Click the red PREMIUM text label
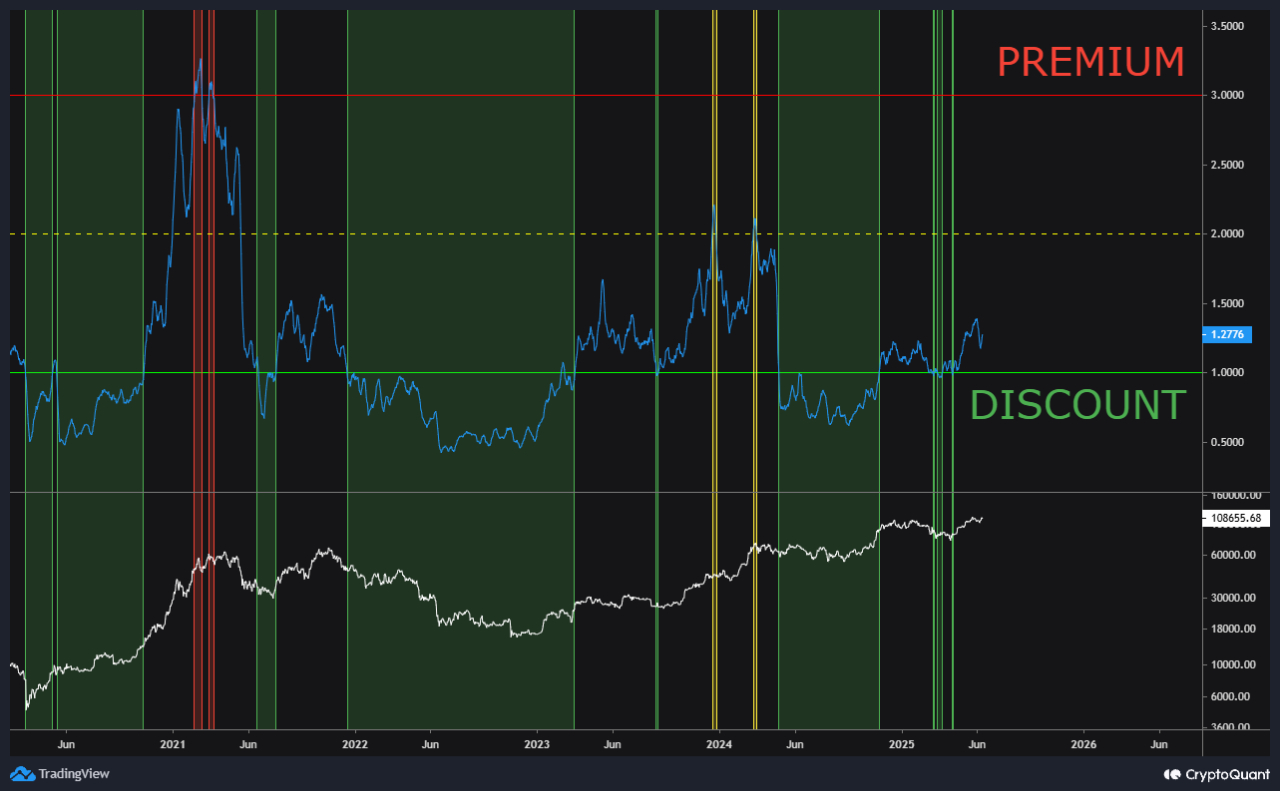This screenshot has width=1280, height=791. 1089,62
